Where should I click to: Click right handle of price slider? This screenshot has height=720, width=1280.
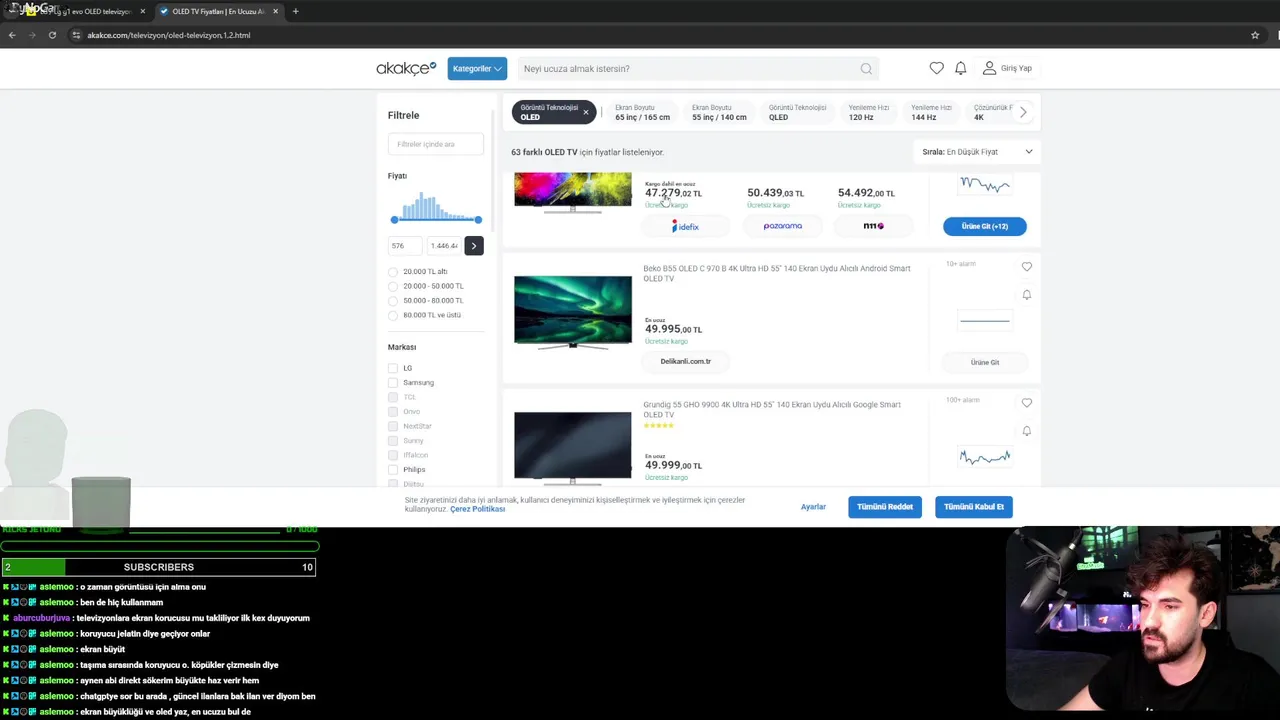click(478, 220)
